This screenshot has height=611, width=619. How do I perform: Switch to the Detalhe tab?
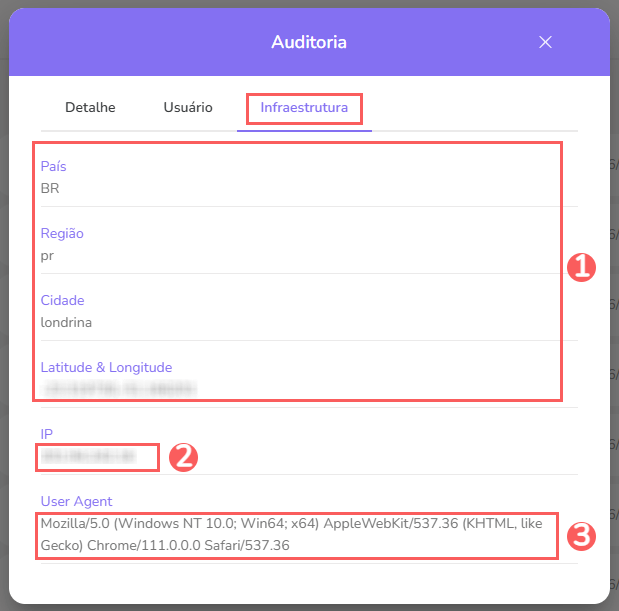point(90,107)
